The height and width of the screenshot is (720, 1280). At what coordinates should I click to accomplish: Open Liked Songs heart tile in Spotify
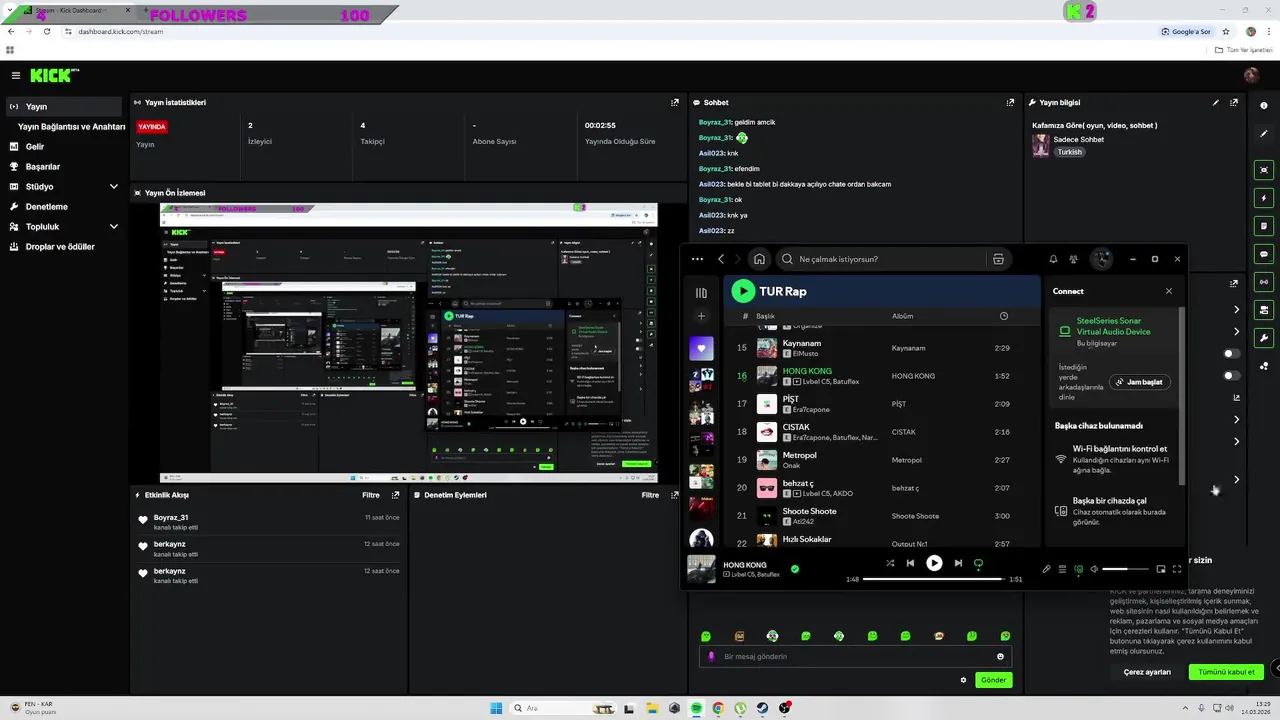(701, 349)
